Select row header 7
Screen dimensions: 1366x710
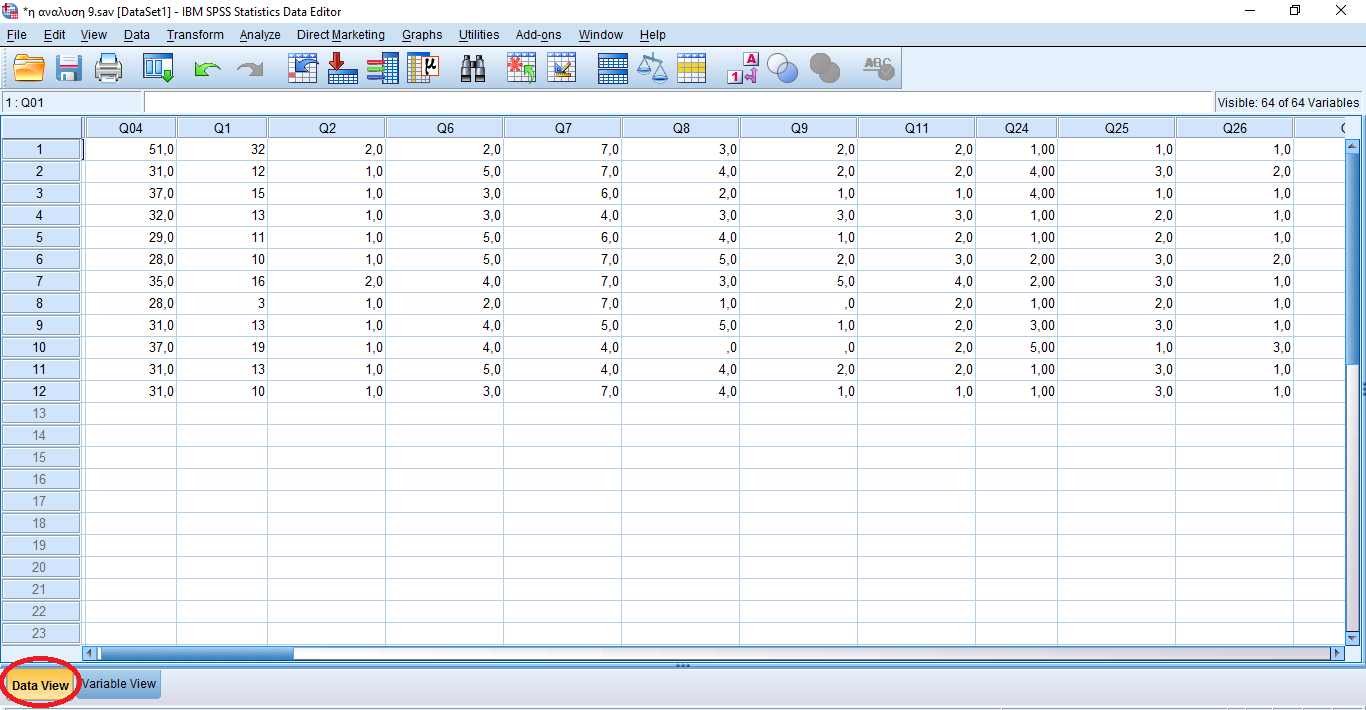point(40,281)
